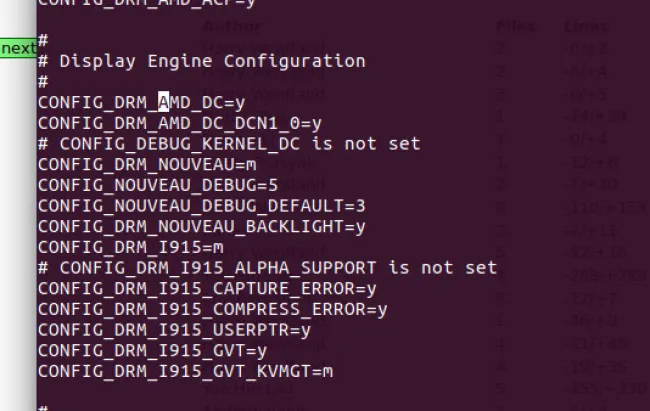Click the CONFIG_NOUVEAU_DEBUG=5 line
This screenshot has width=650, height=411.
[x=158, y=185]
